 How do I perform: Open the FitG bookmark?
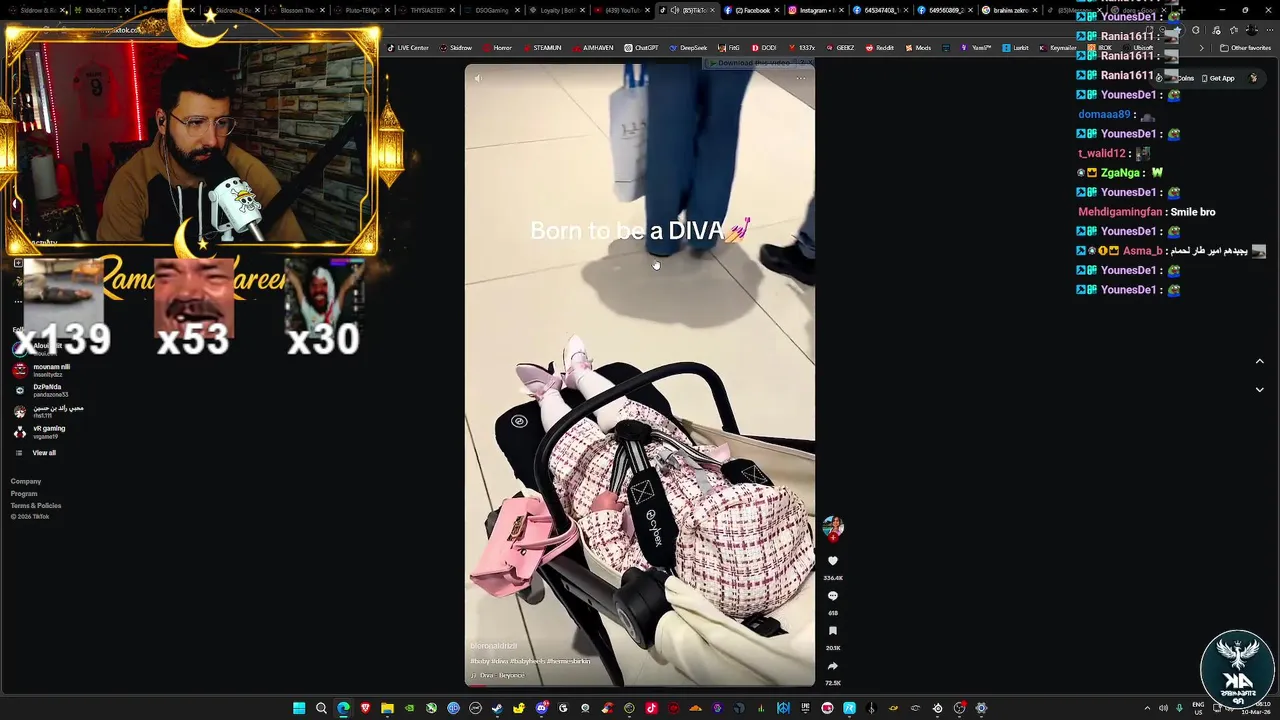pos(729,48)
